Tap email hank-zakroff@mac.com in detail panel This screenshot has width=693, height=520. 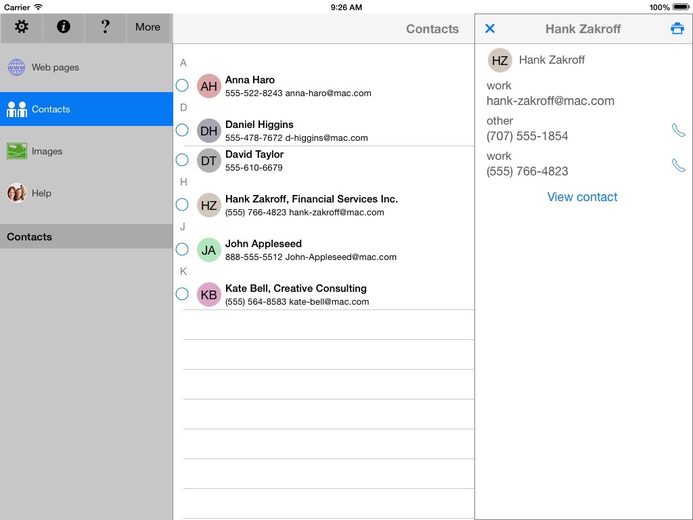(x=550, y=101)
